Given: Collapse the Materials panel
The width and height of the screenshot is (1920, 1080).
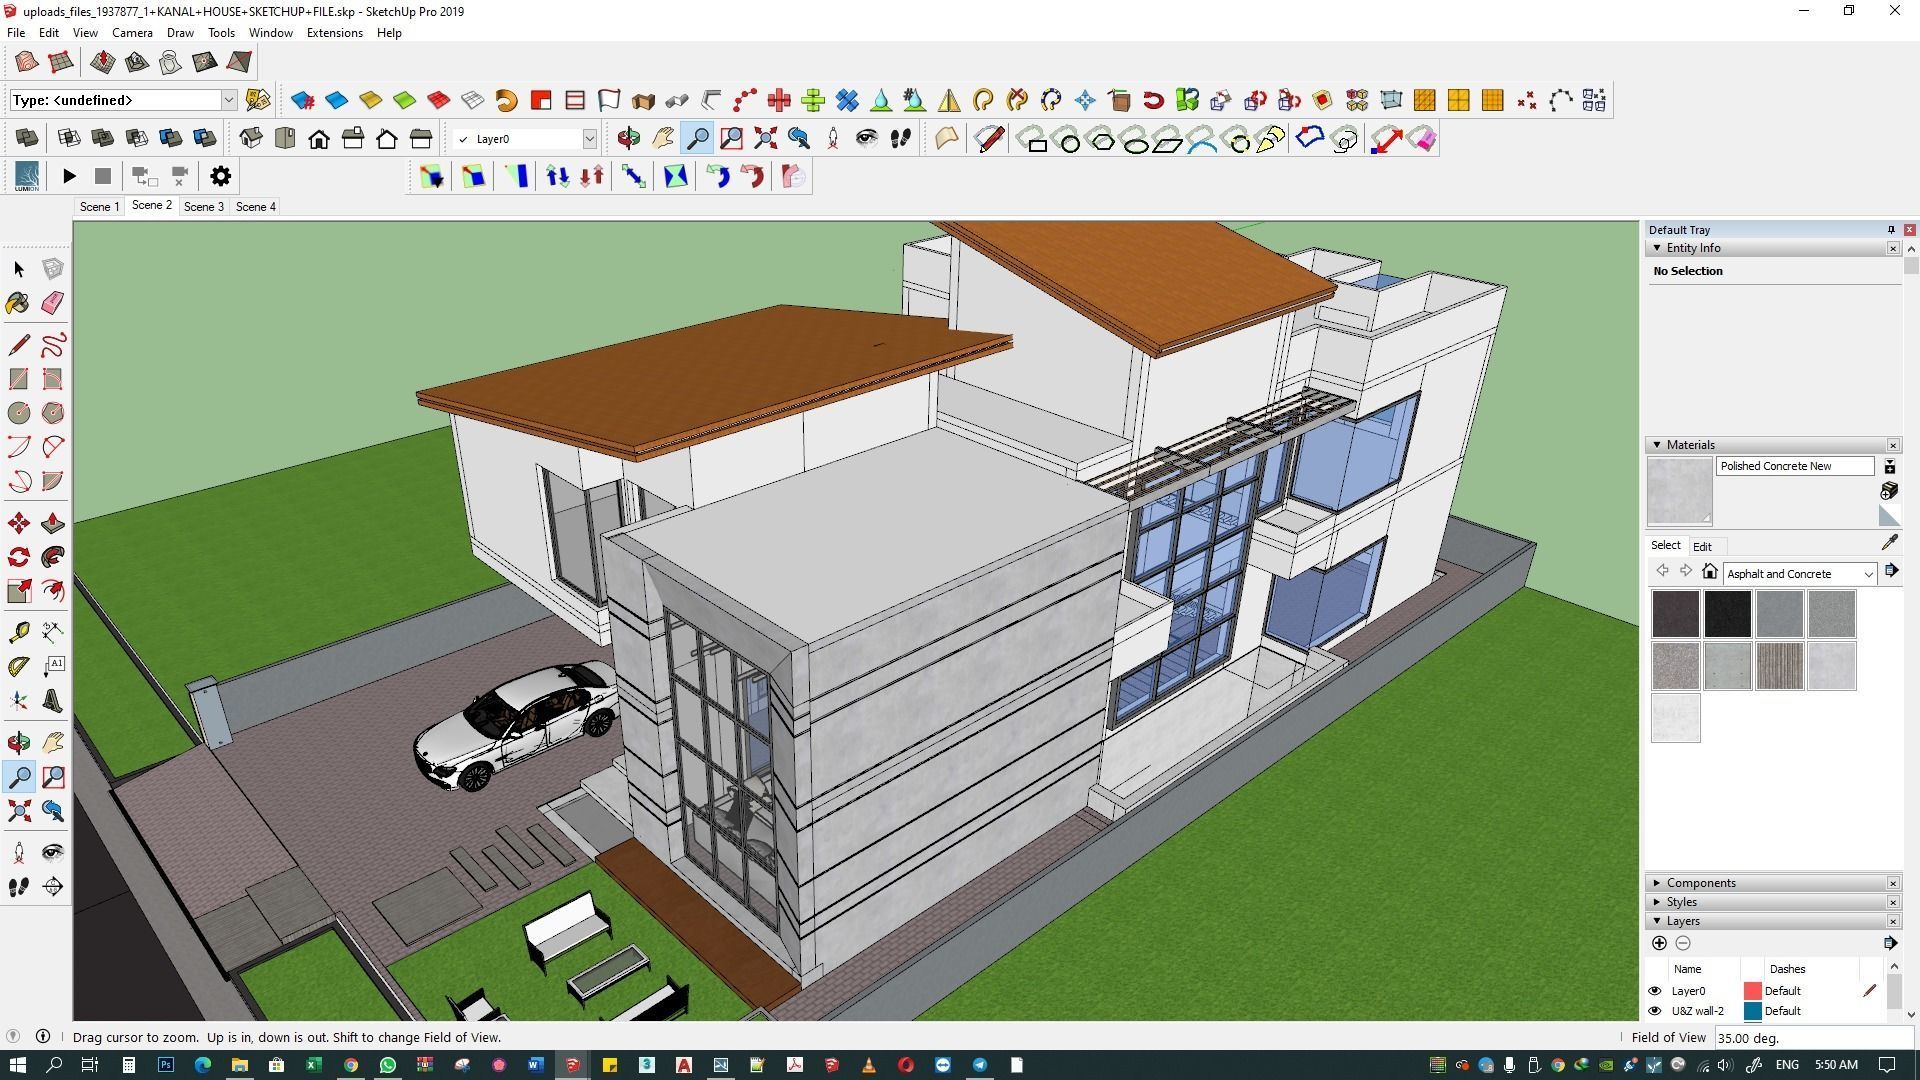Looking at the screenshot, I should pos(1657,445).
